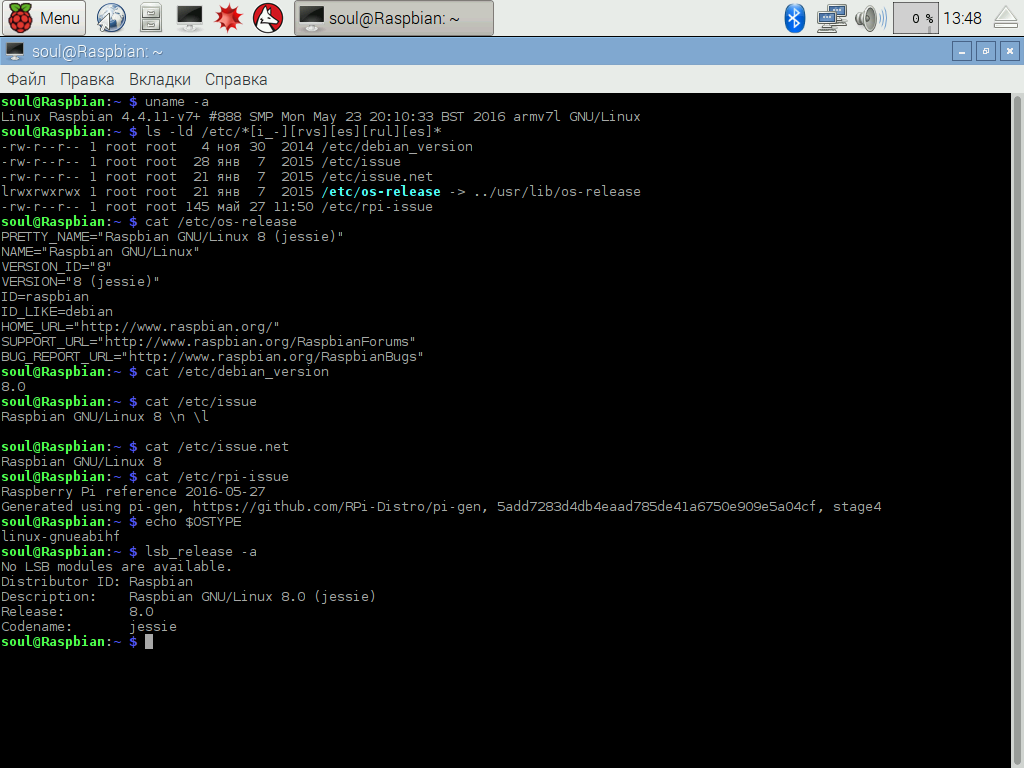Viewport: 1024px width, 768px height.
Task: Click the terminal icon in the title bar
Action: [x=14, y=51]
